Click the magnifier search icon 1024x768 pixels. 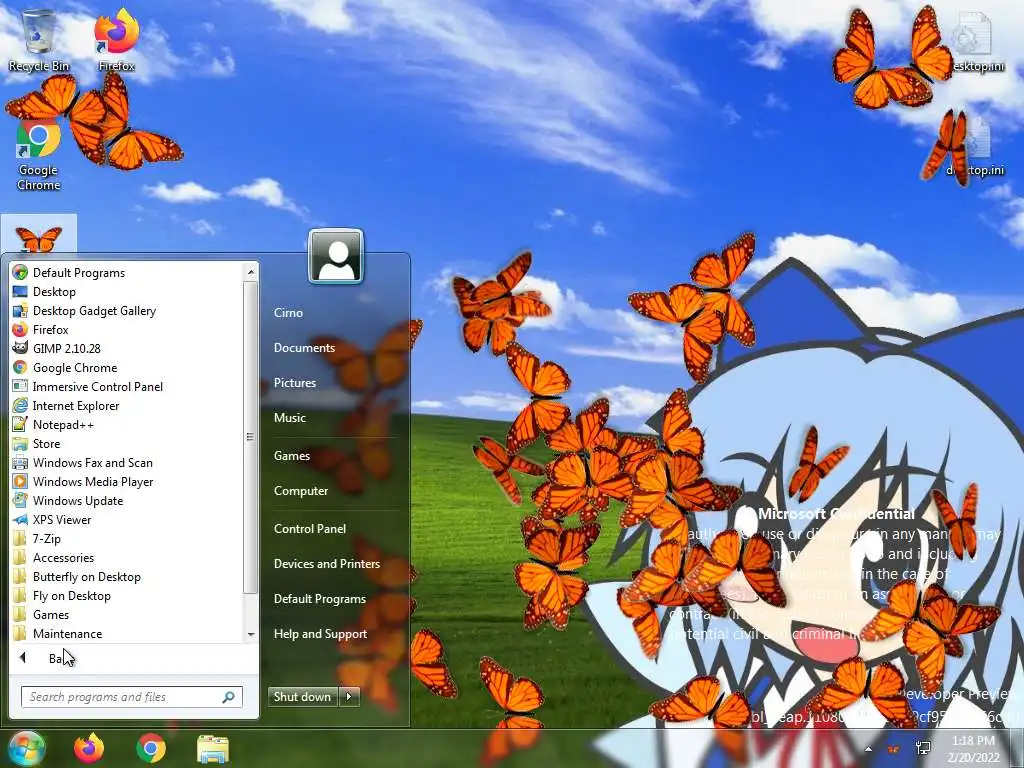tap(228, 697)
